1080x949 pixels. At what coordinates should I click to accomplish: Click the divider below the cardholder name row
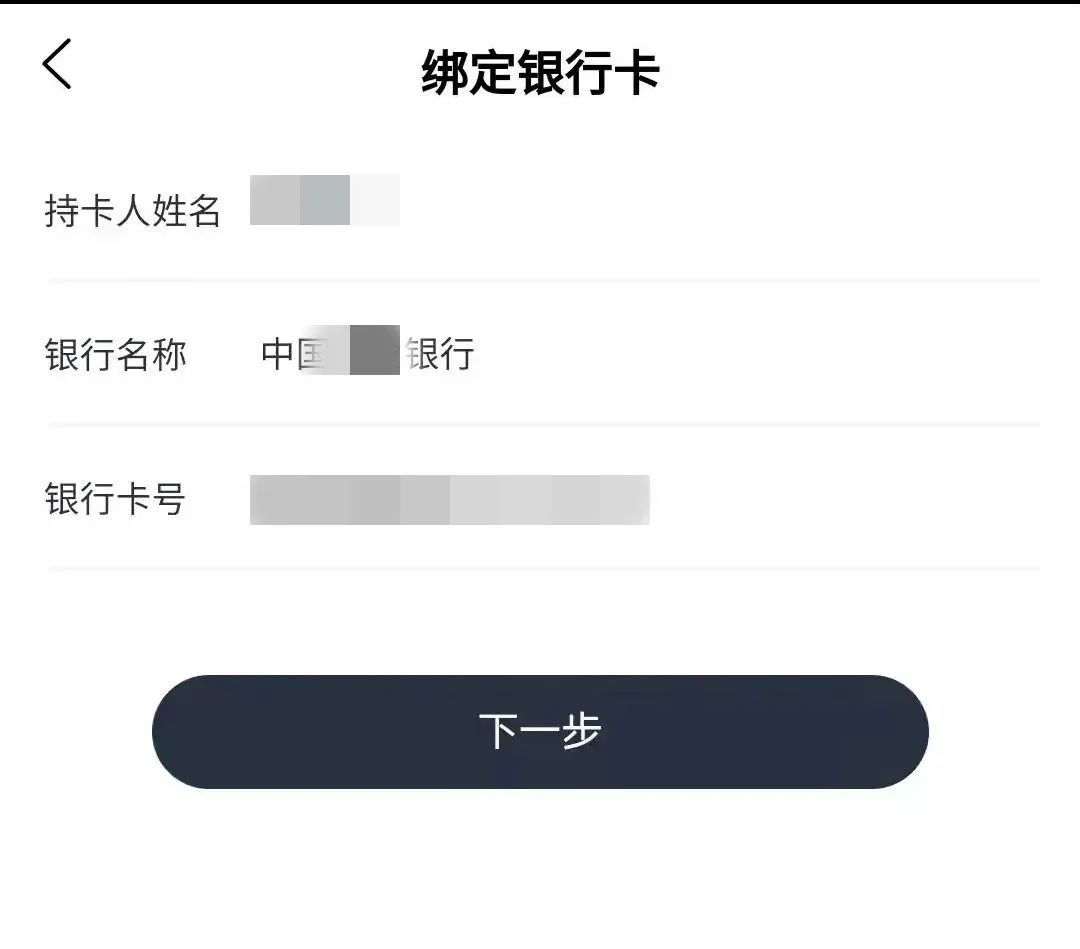[544, 282]
